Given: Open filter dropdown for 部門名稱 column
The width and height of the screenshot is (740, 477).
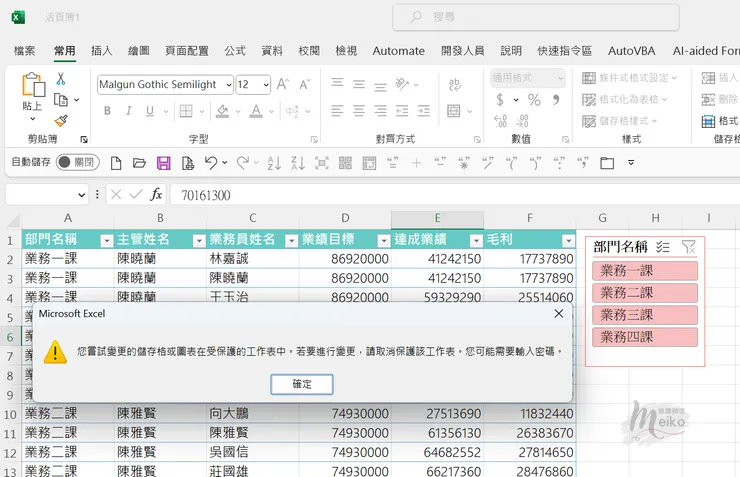Looking at the screenshot, I should (x=107, y=241).
